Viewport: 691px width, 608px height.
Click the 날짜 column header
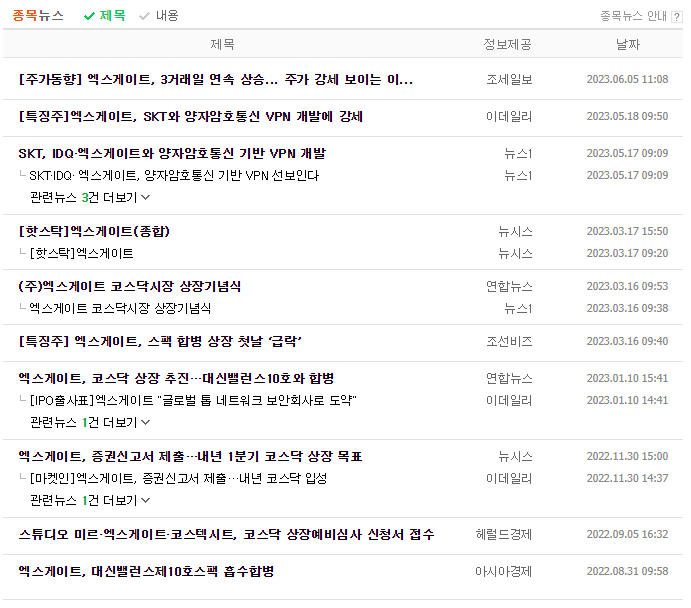coord(628,44)
